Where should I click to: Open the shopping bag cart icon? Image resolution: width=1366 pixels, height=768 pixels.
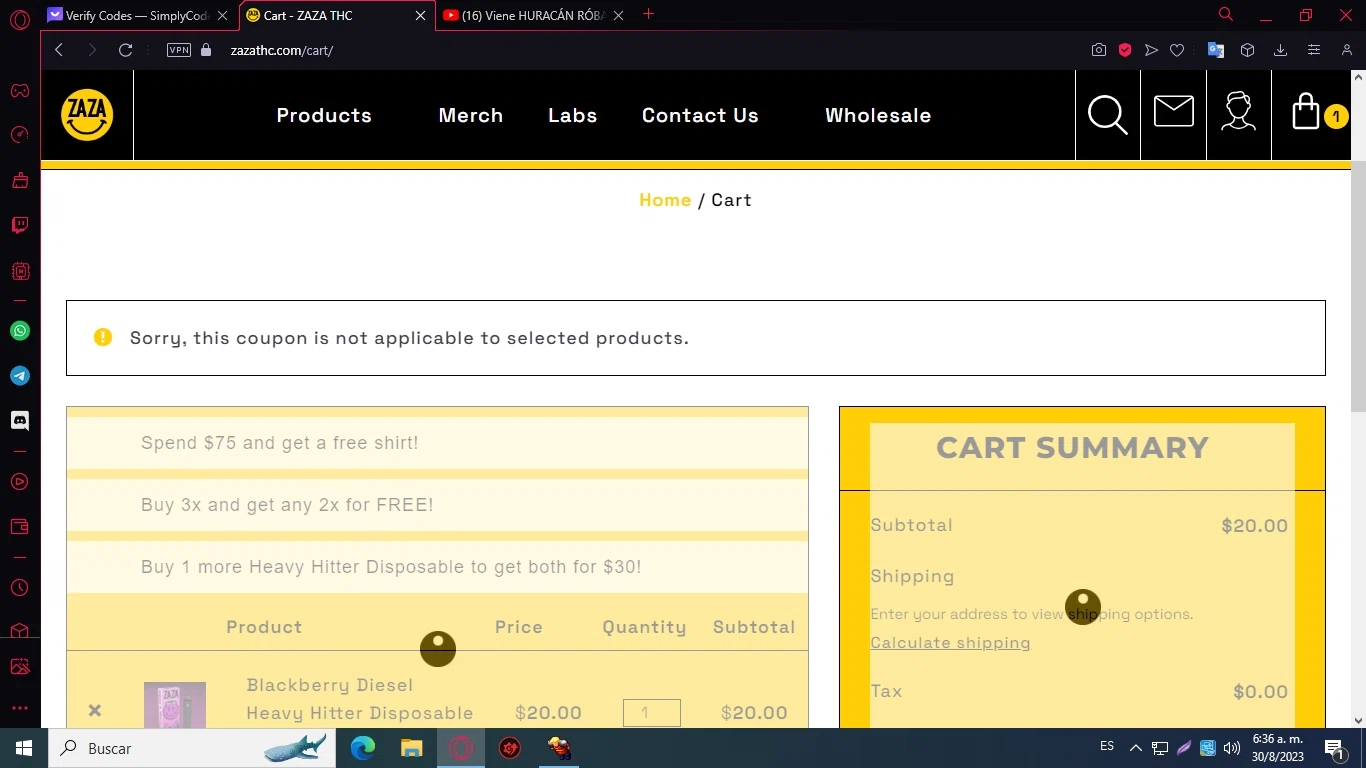point(1306,111)
